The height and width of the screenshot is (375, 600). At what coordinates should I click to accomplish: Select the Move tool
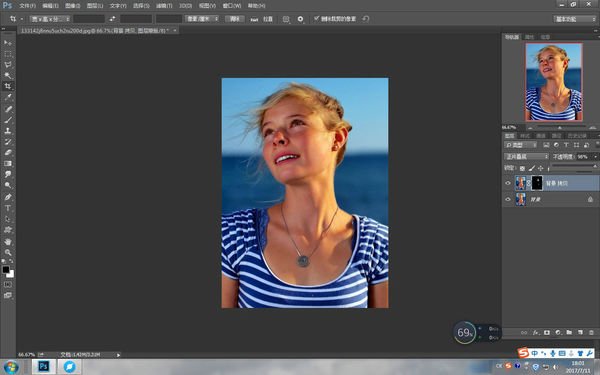(8, 42)
